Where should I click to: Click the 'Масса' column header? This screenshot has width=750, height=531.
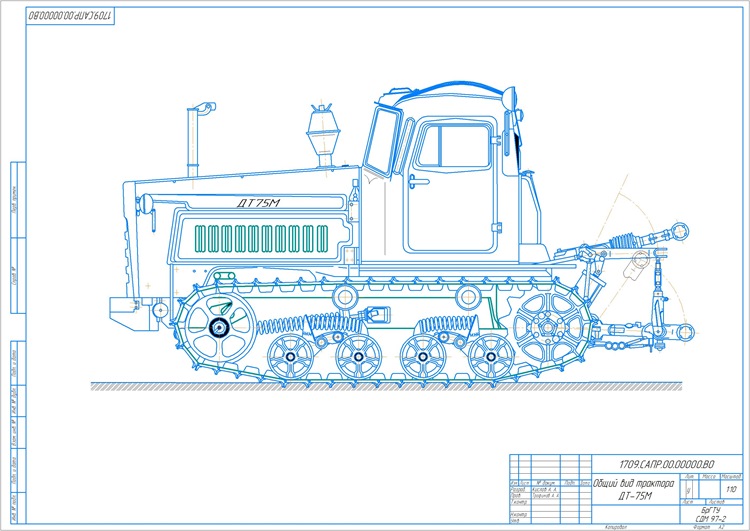point(709,476)
